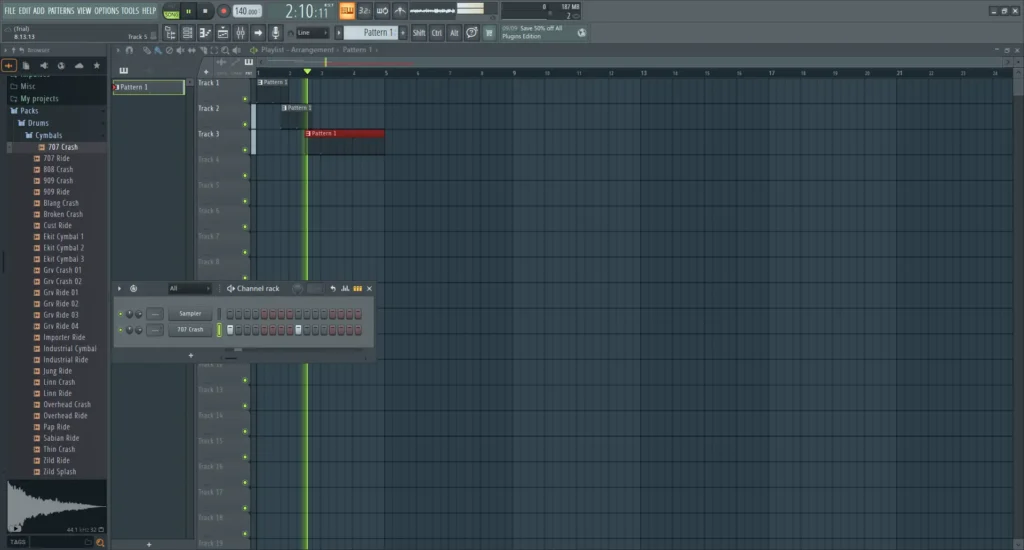Toggle the playlist snap magnet icon
Screen dimensions: 1024x550
point(129,50)
